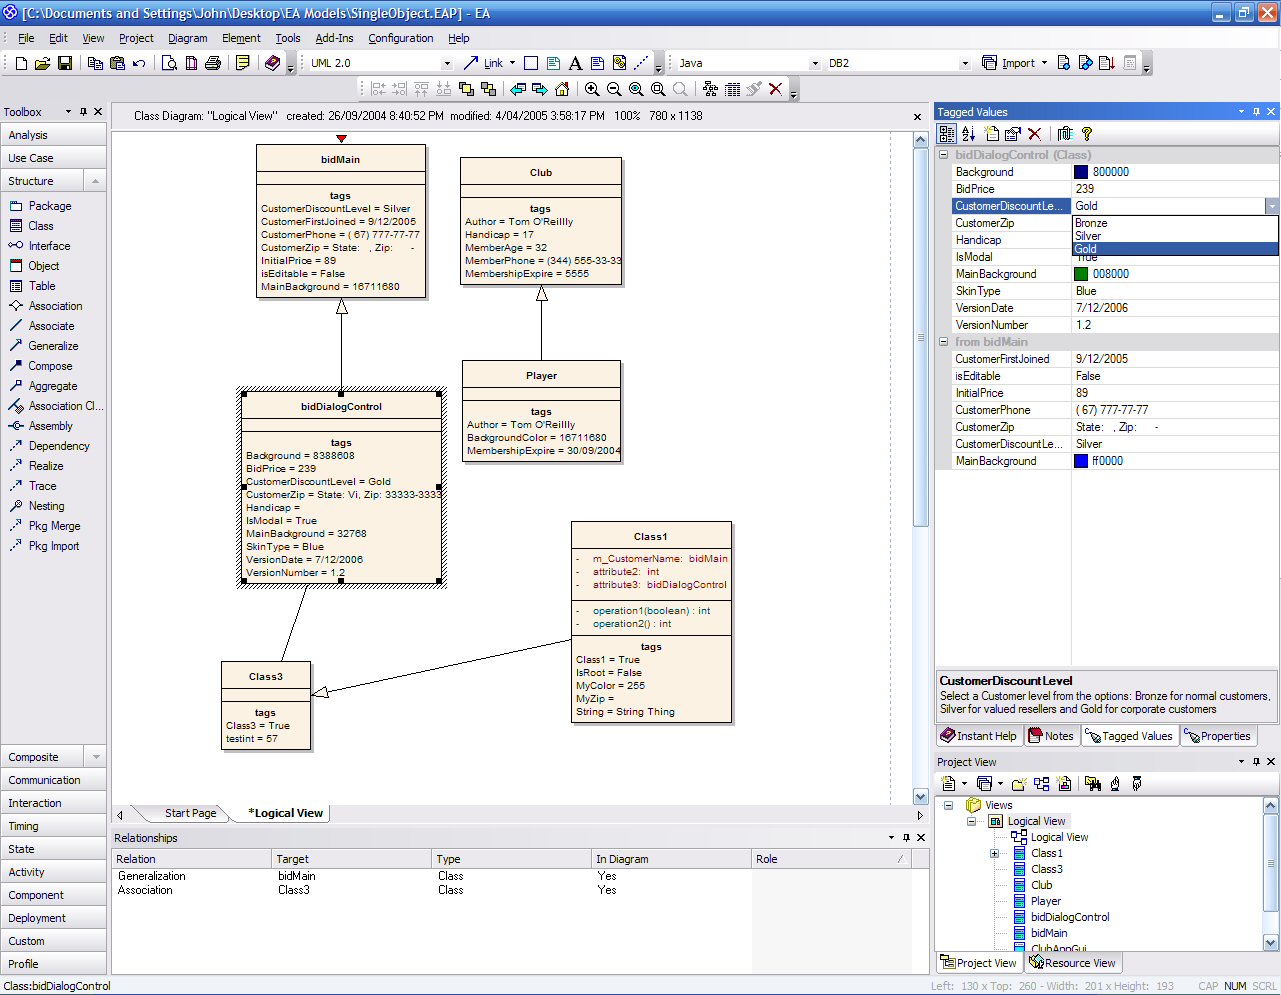The width and height of the screenshot is (1281, 995).
Task: Pin the Relationships panel
Action: pyautogui.click(x=906, y=838)
